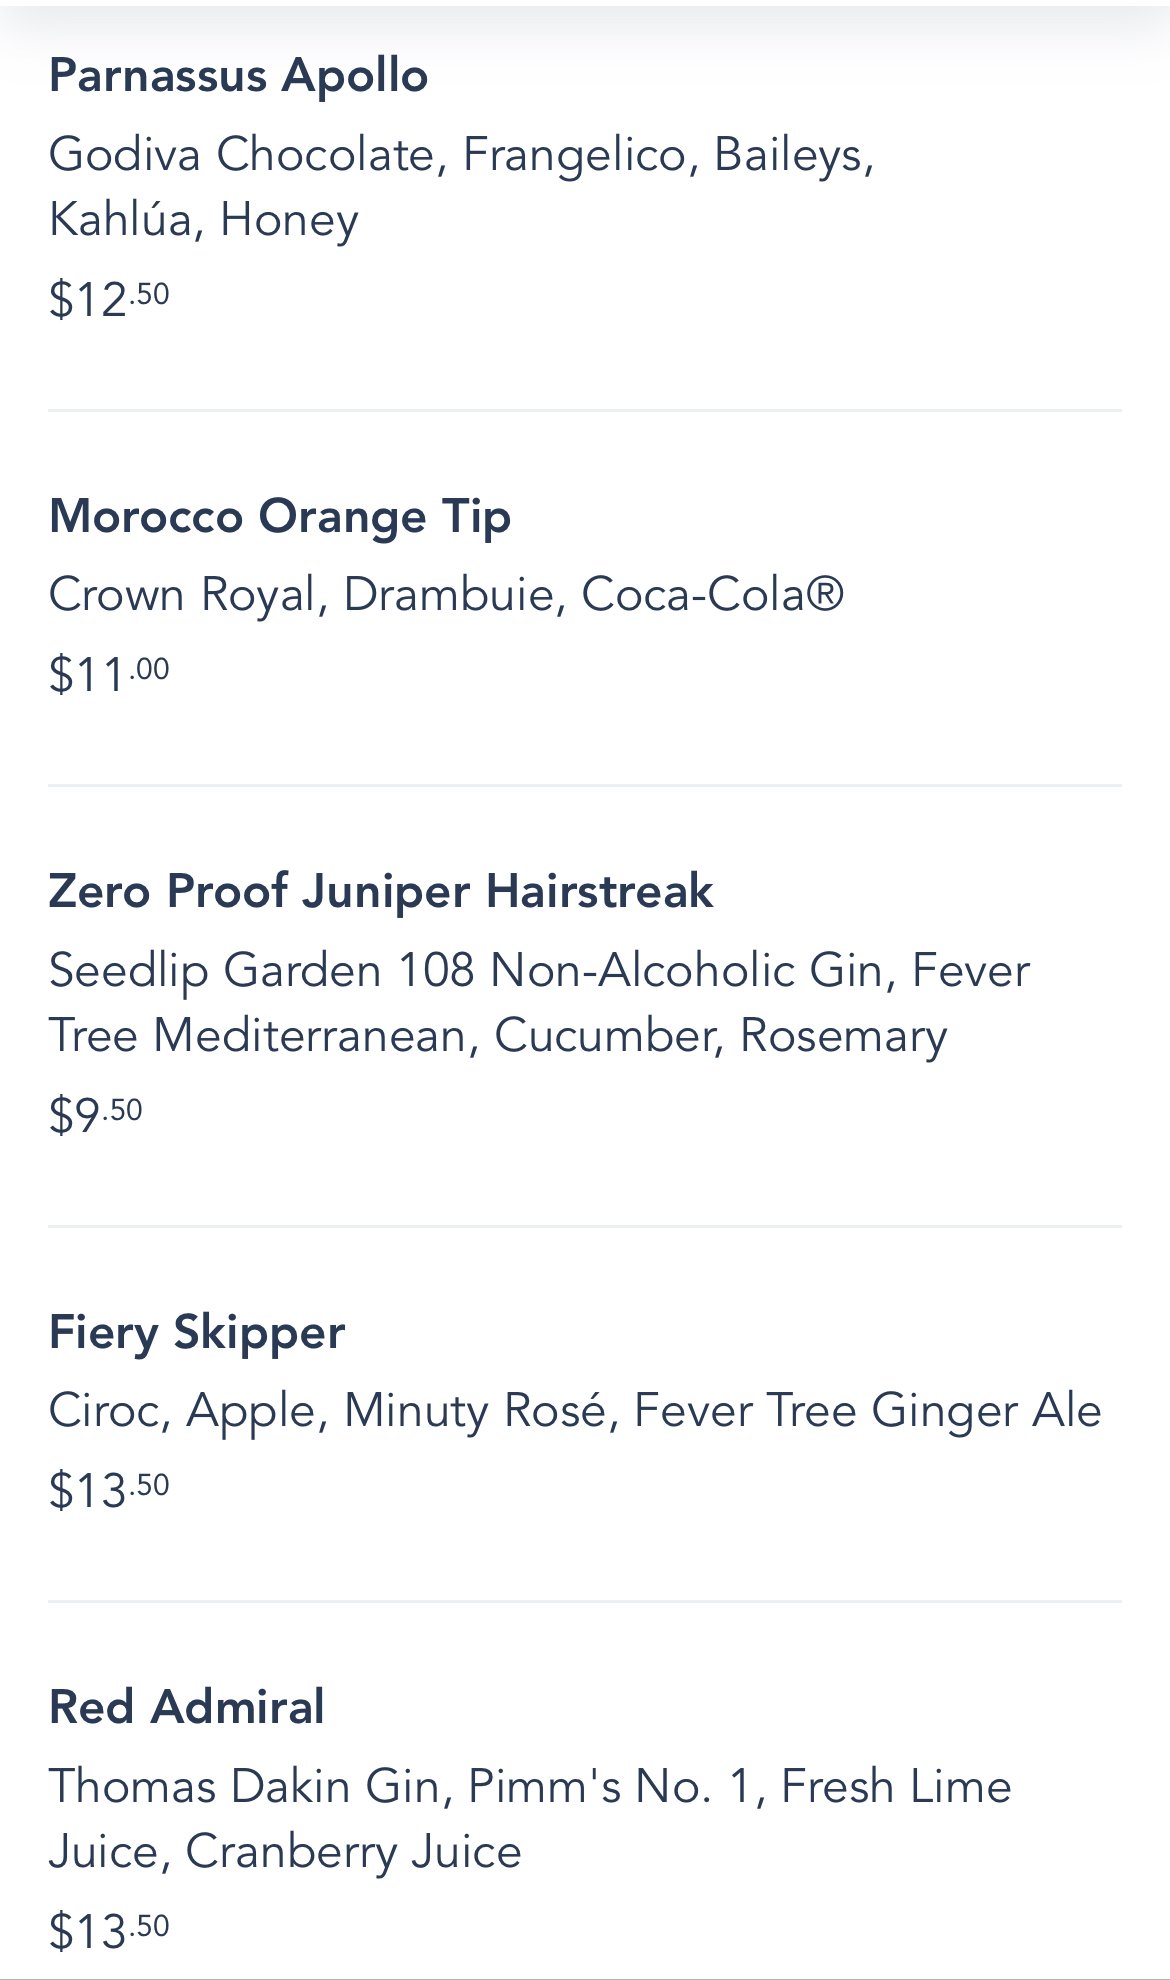The width and height of the screenshot is (1170, 1980).
Task: Tap the divider above Fiery Skipper
Action: pyautogui.click(x=585, y=1227)
